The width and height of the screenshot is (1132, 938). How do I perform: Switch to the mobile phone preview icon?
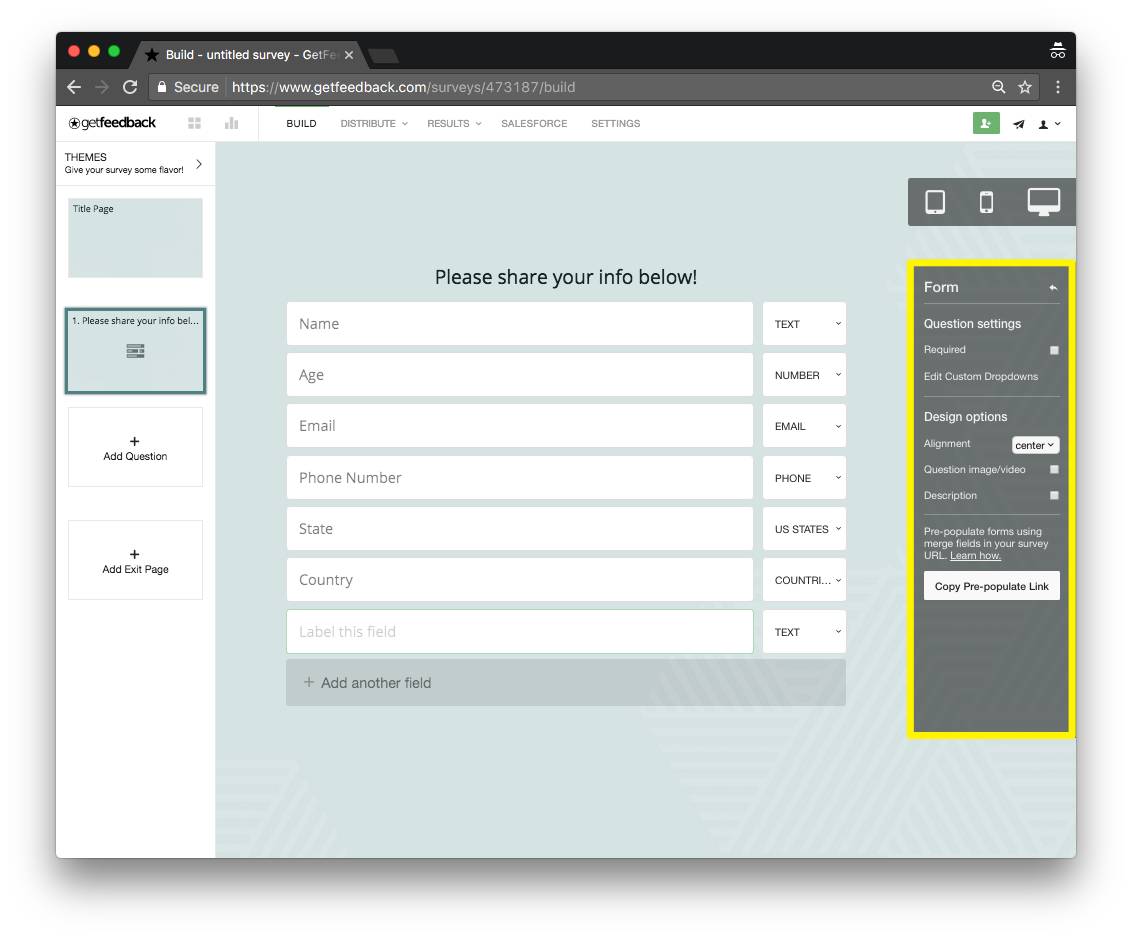tap(986, 201)
